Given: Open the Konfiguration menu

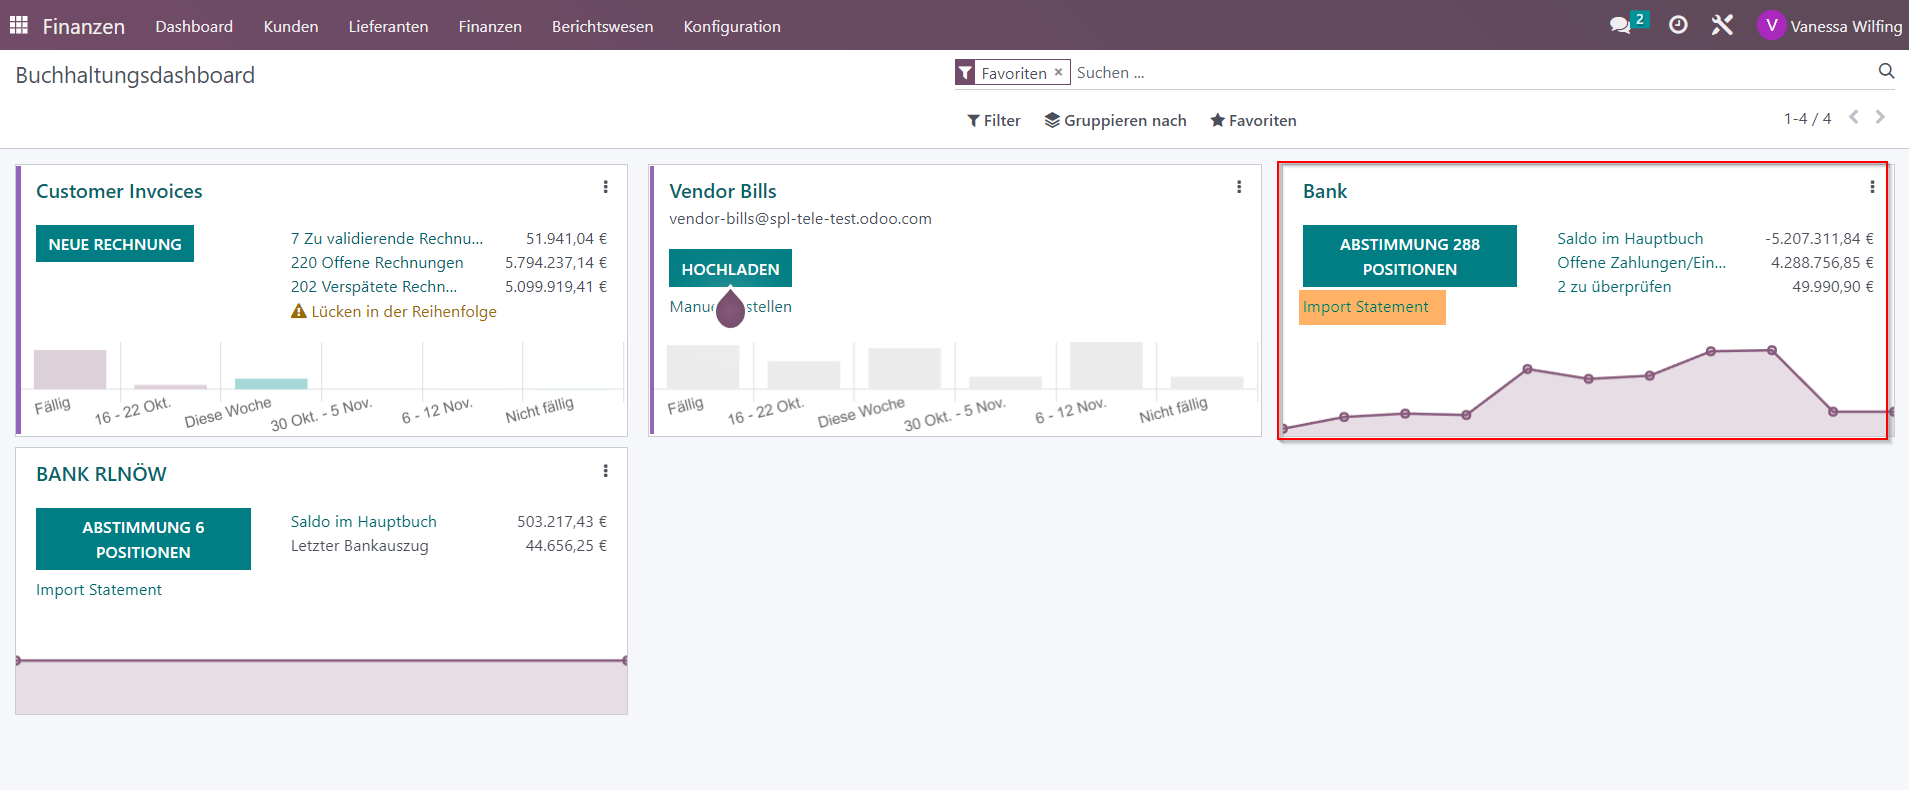Looking at the screenshot, I should pos(732,26).
